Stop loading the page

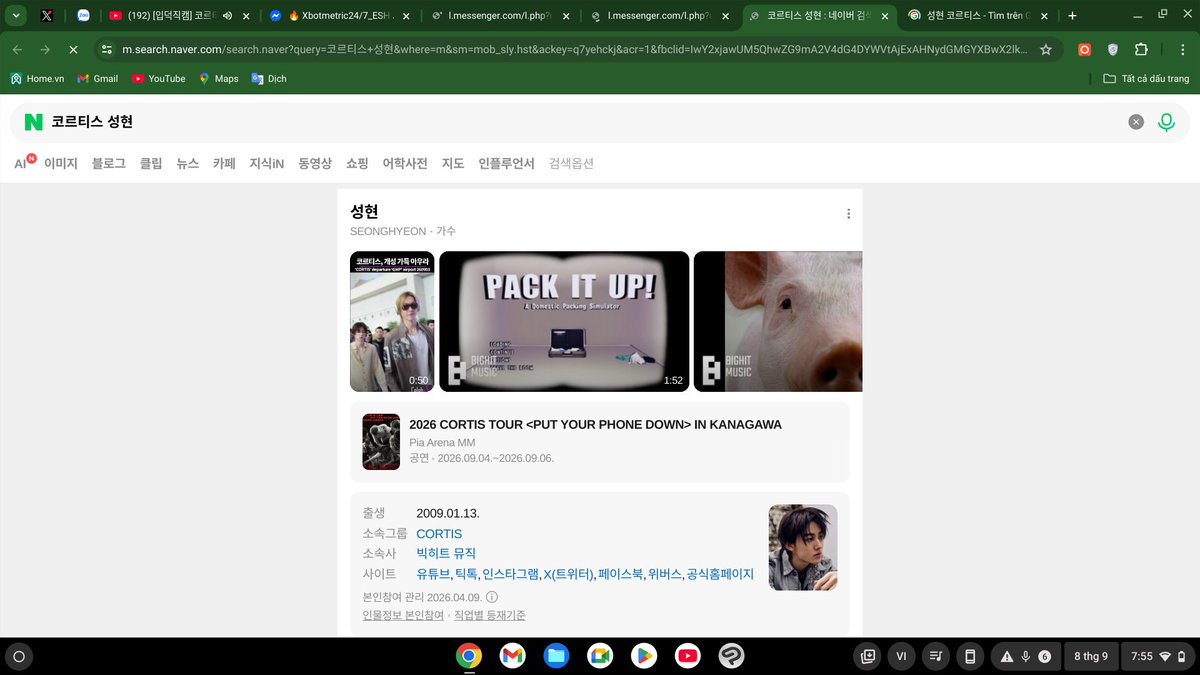(x=72, y=49)
